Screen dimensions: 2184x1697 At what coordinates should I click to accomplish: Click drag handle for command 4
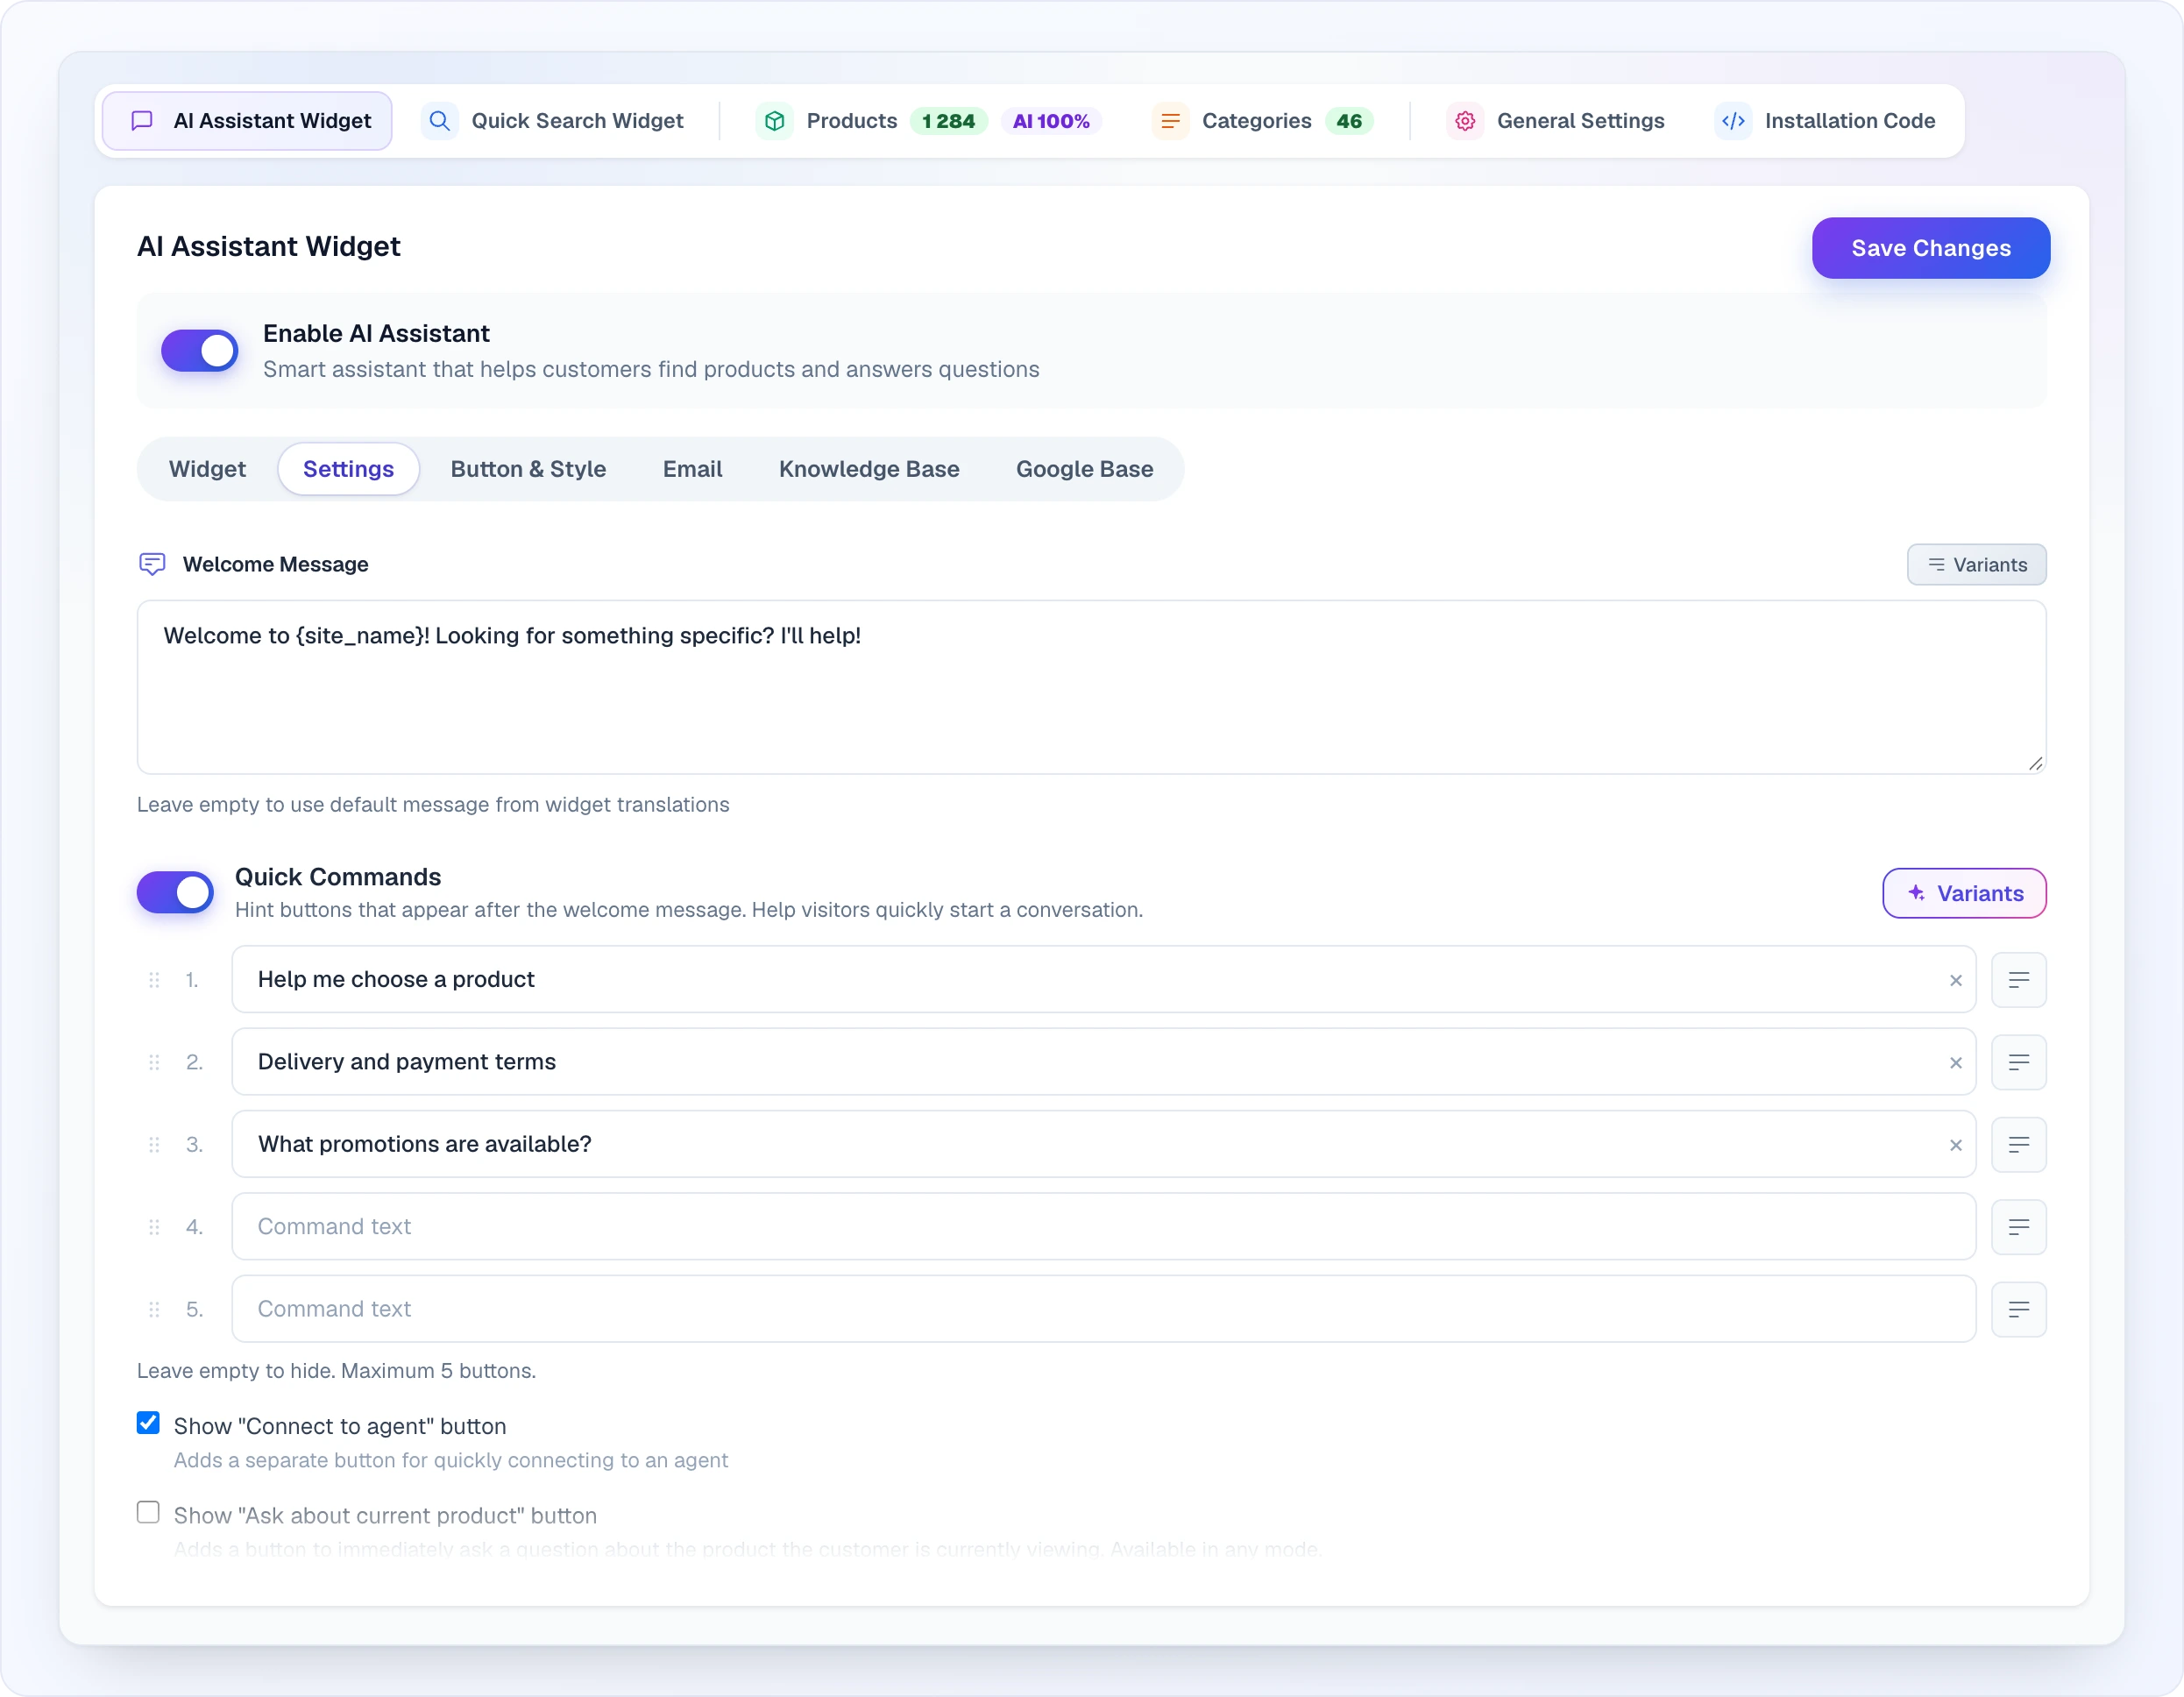[x=154, y=1227]
